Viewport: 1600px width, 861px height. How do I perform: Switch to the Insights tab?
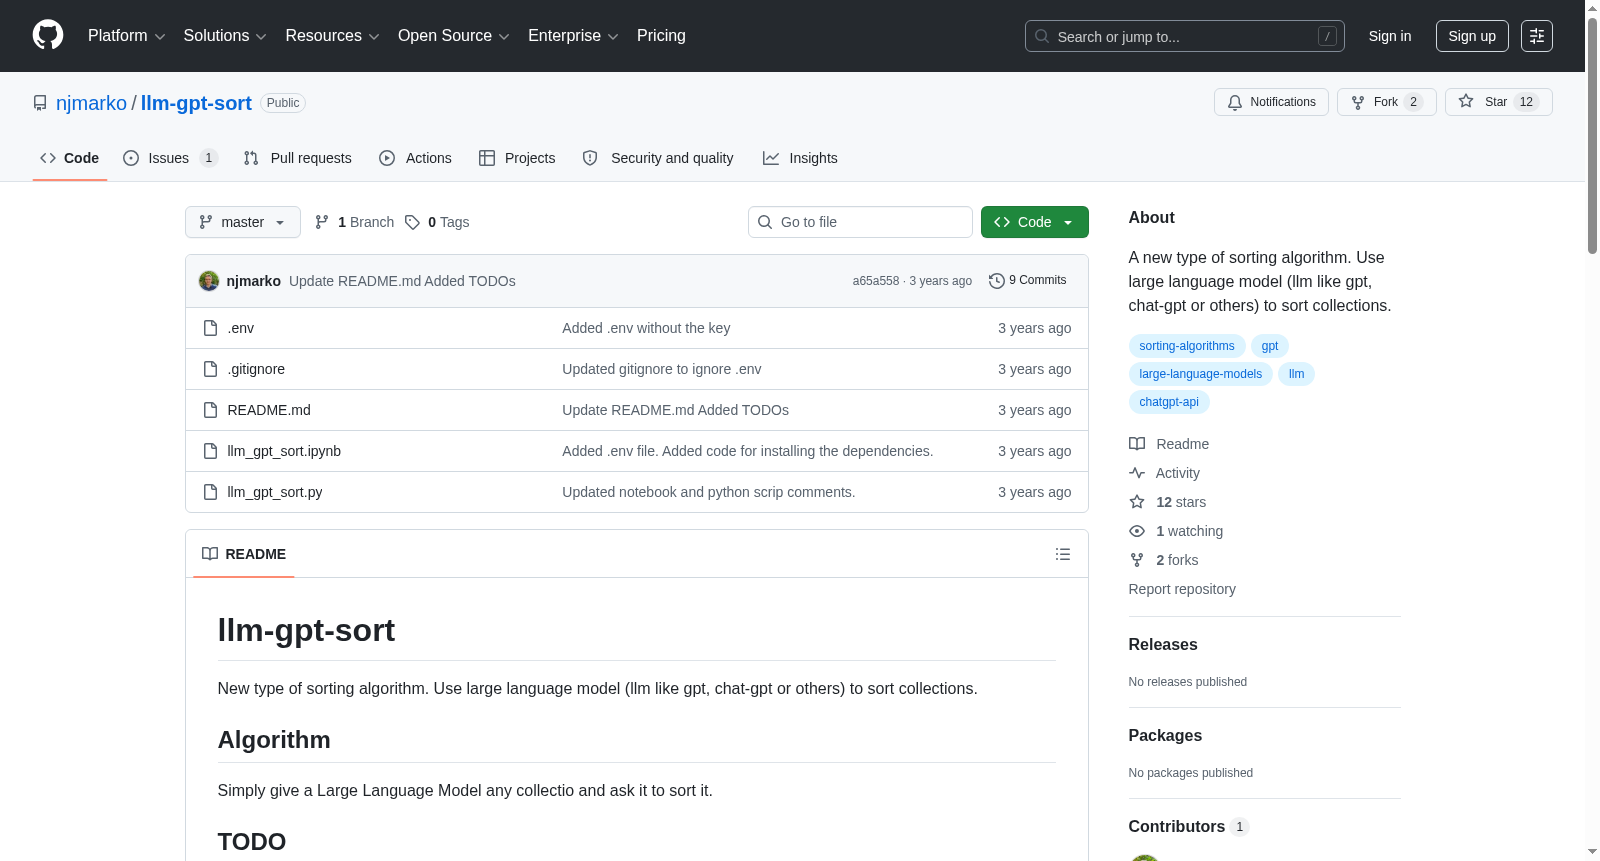coord(800,158)
